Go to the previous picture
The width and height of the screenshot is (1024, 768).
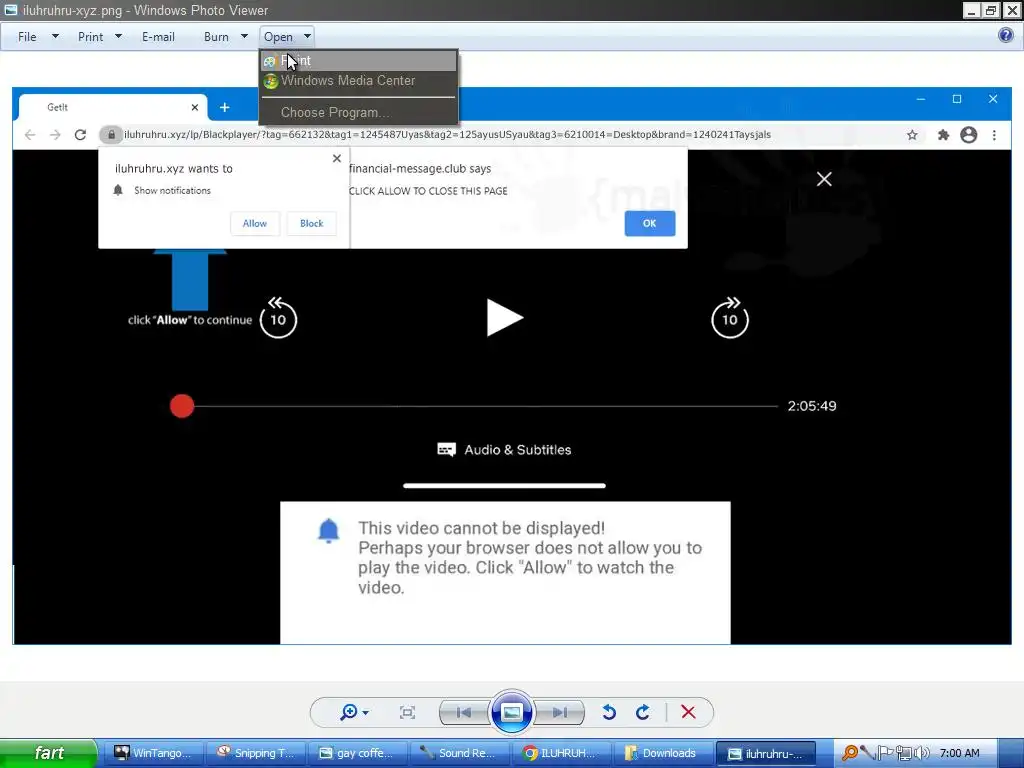click(x=464, y=712)
